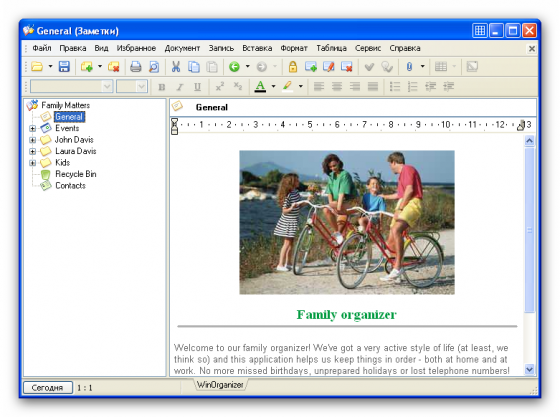The image size is (560, 417).
Task: Toggle Underline formatting button
Action: (197, 87)
